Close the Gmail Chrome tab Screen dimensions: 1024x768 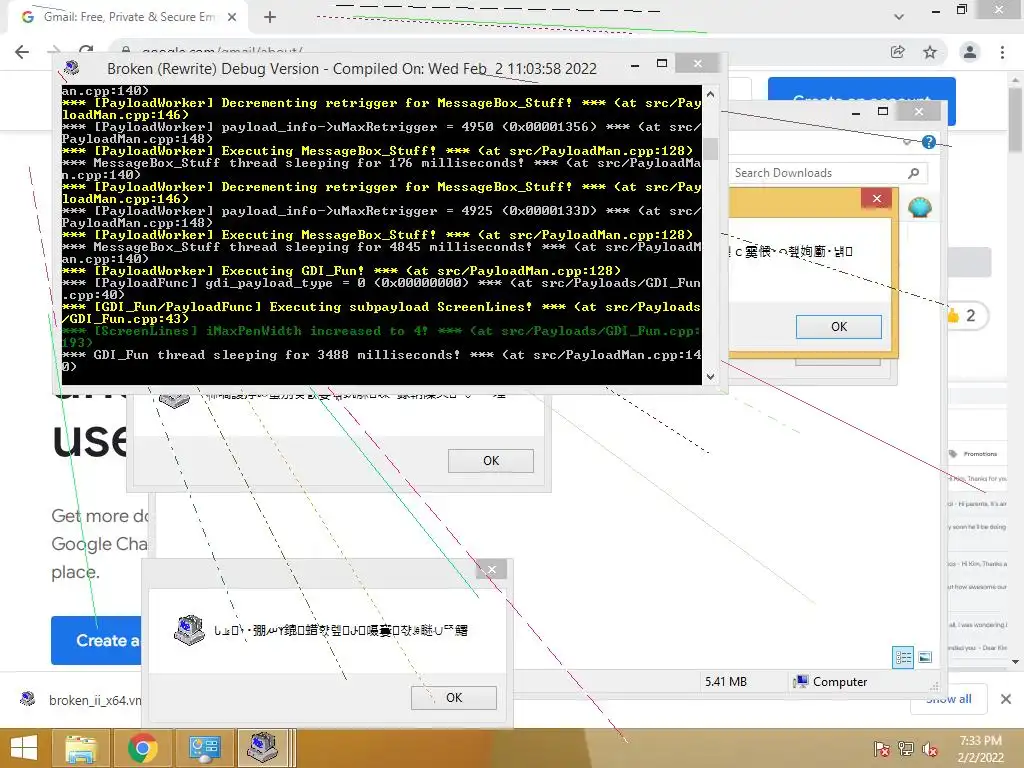232,18
